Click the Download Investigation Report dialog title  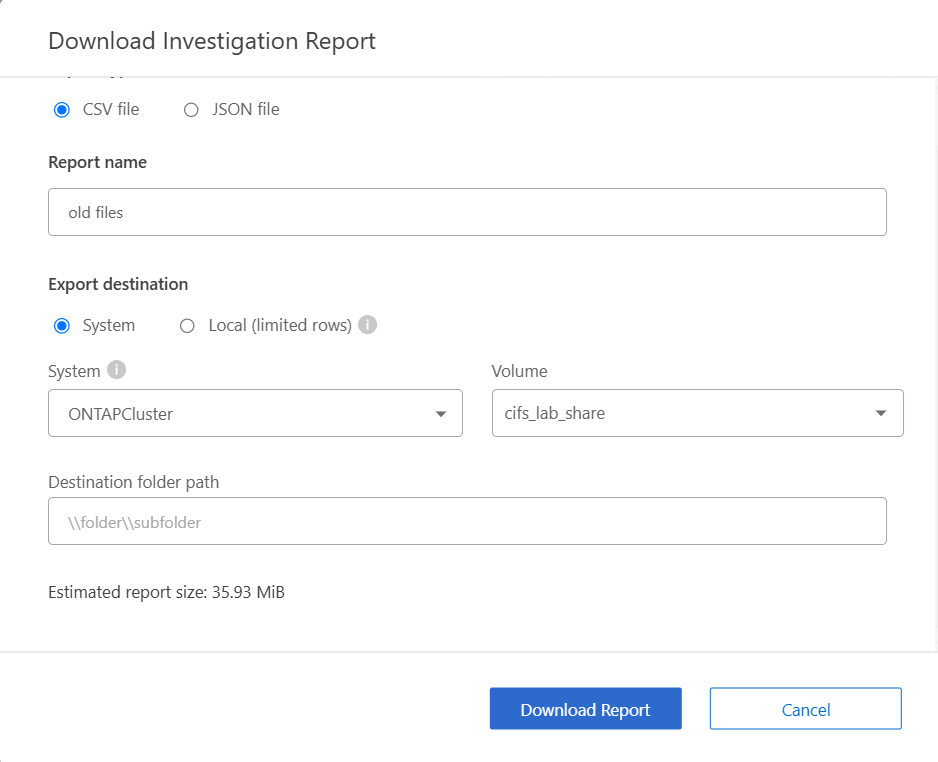211,41
